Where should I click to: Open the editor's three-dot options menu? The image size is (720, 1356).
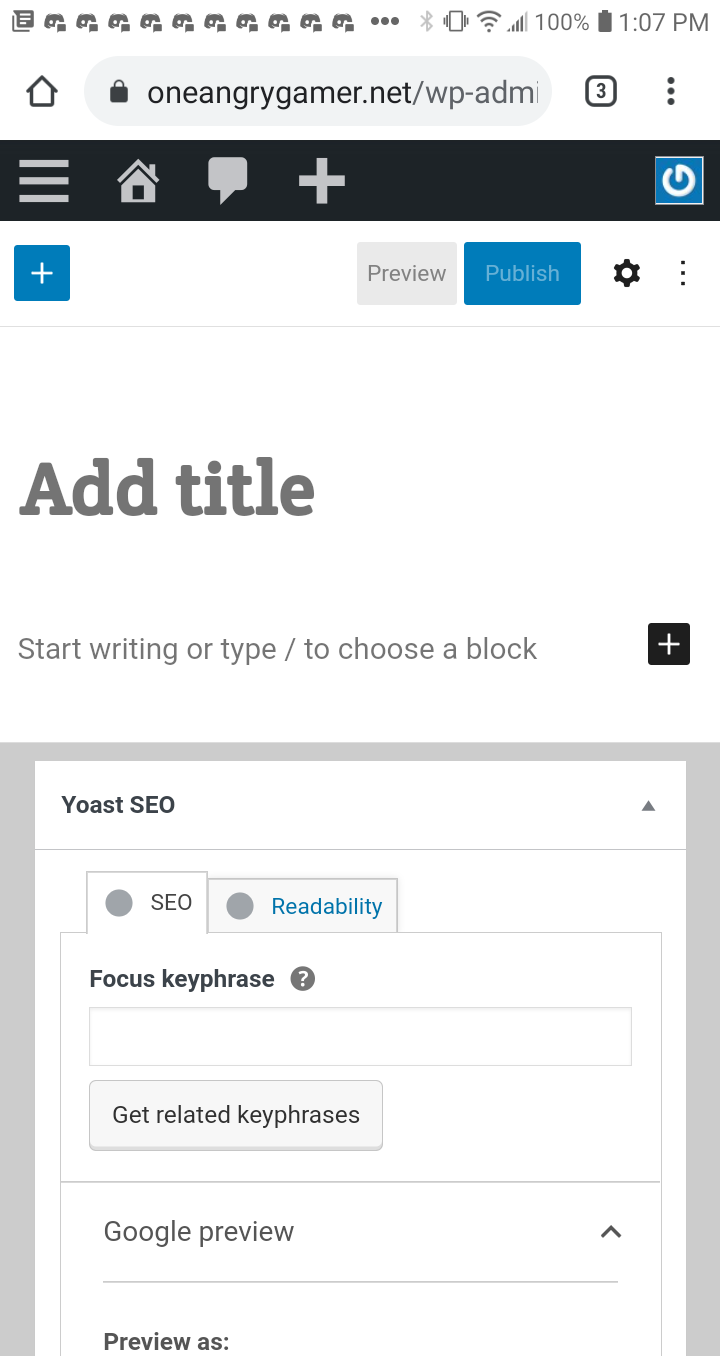coord(683,273)
